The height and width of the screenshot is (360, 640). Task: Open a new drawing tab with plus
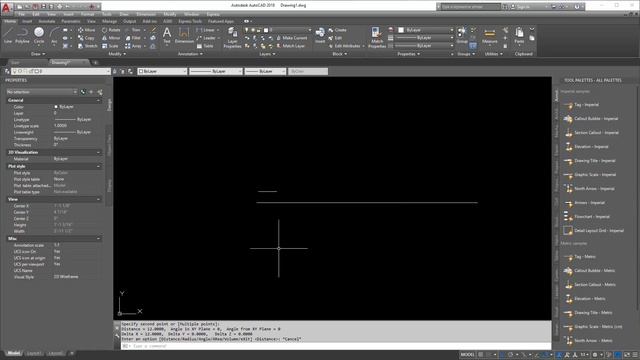pos(96,62)
